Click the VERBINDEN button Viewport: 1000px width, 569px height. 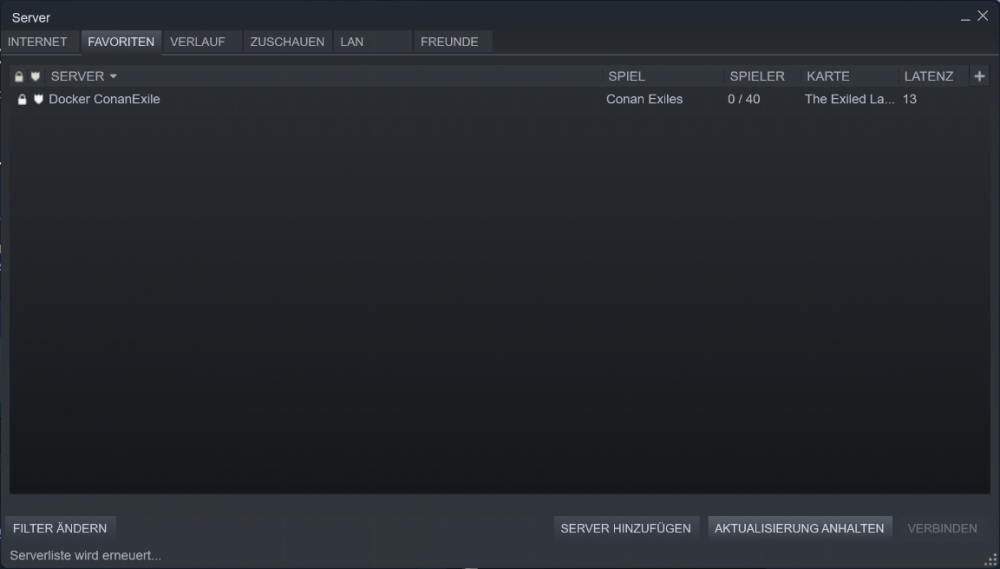(x=943, y=529)
